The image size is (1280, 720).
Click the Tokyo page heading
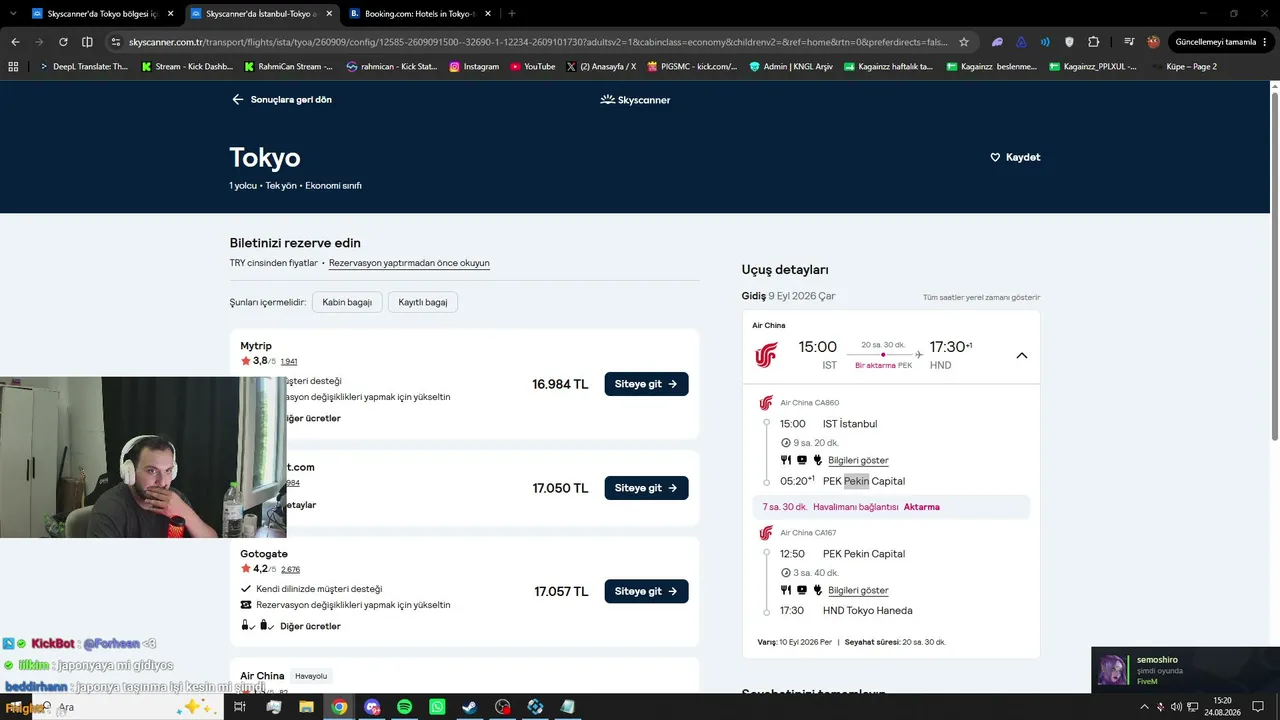pos(265,158)
